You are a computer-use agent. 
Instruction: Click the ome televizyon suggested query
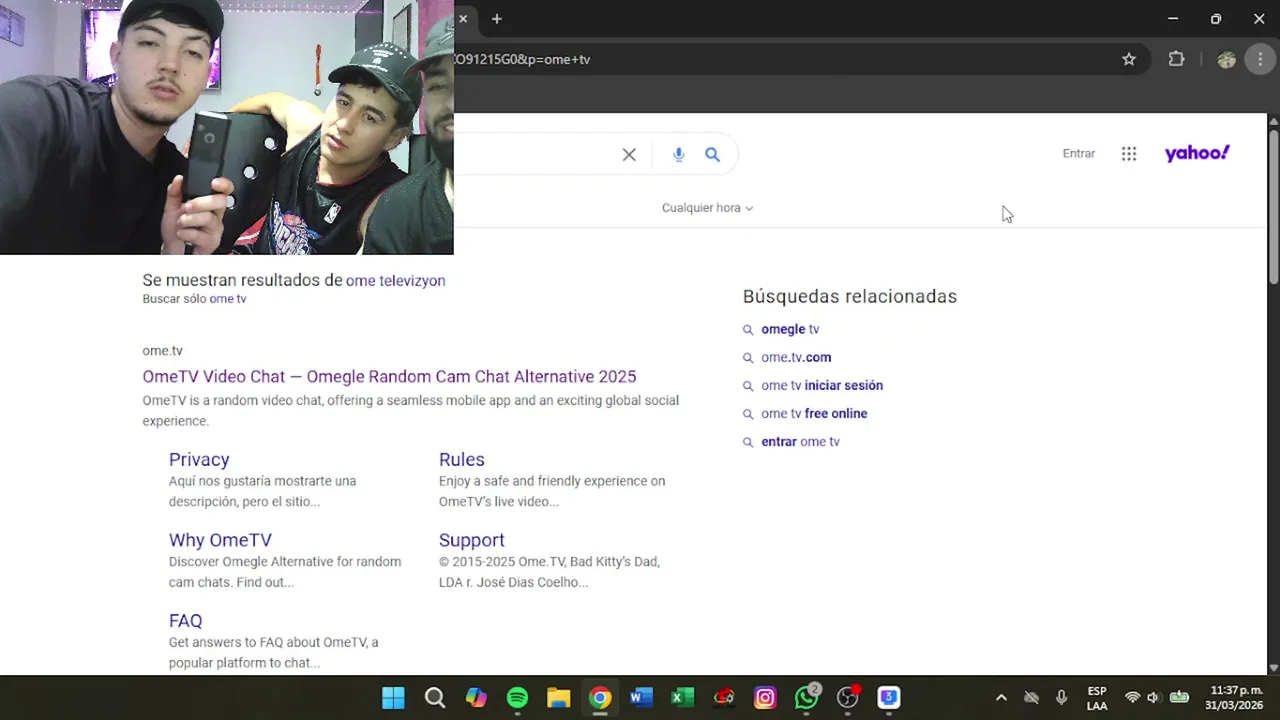point(395,281)
